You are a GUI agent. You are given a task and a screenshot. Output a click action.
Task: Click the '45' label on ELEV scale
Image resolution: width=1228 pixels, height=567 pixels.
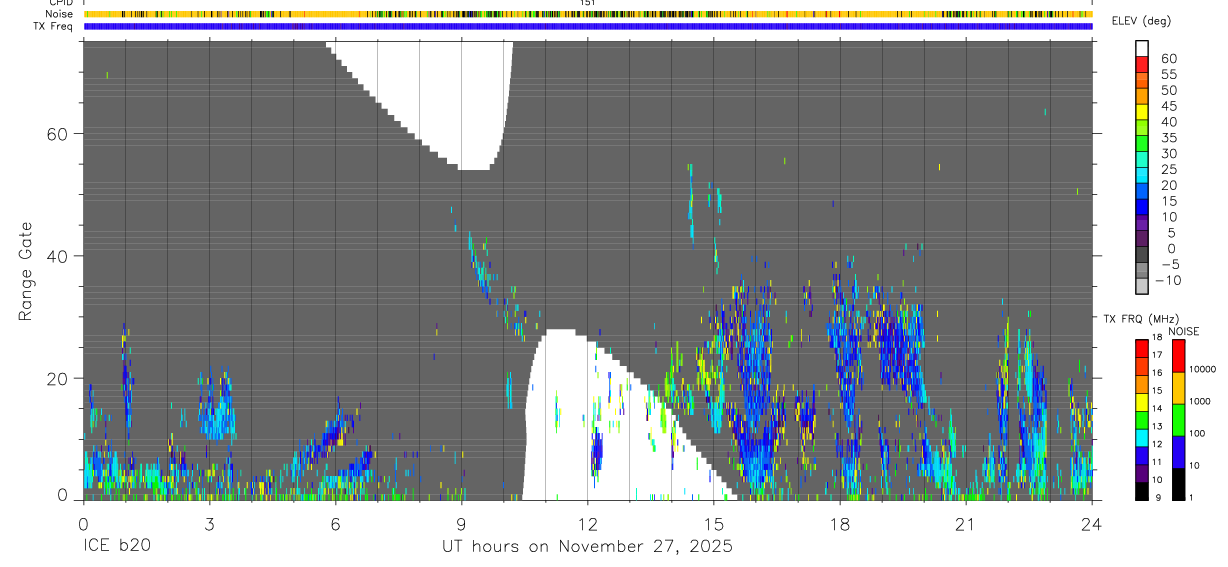coord(1169,106)
